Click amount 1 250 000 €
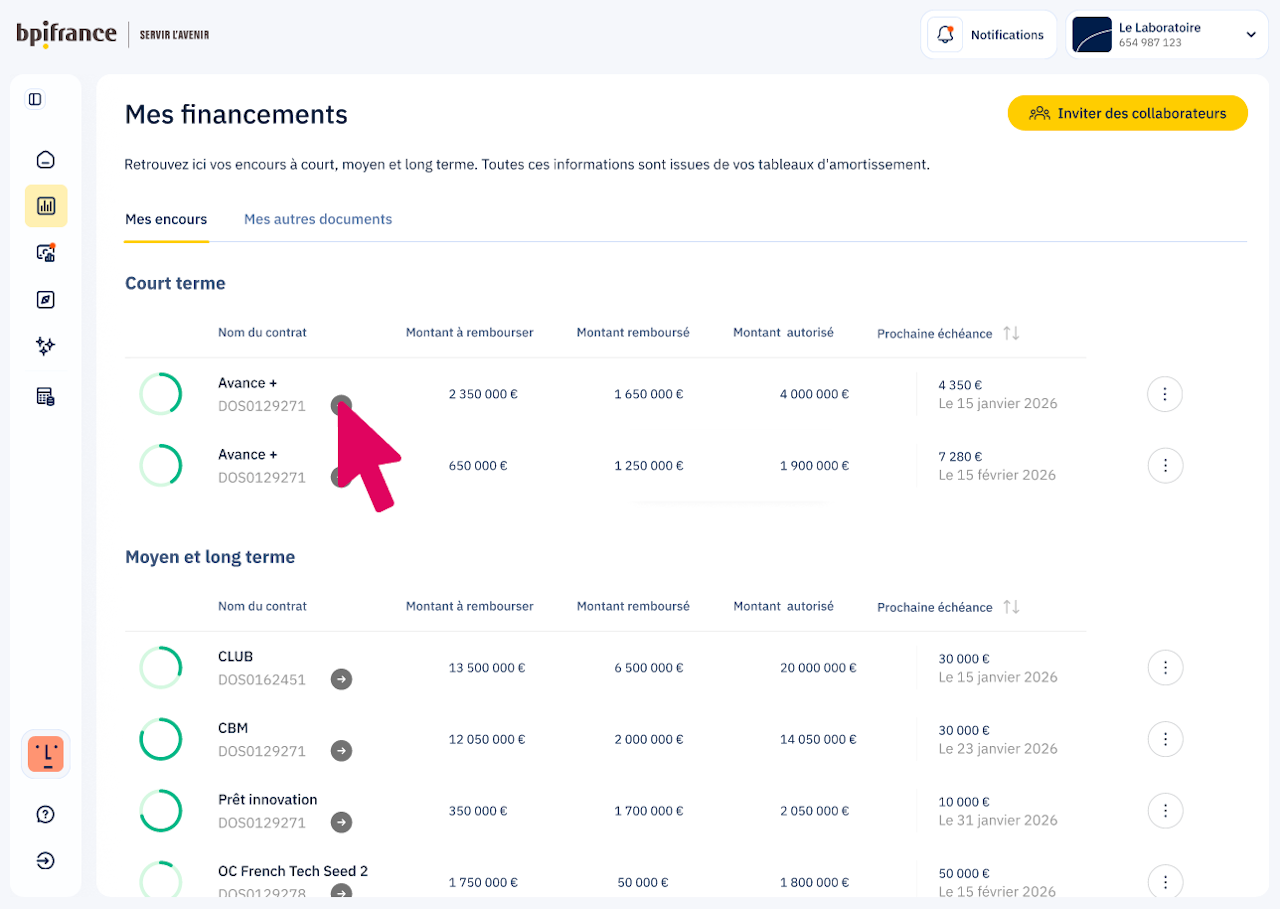 [649, 465]
